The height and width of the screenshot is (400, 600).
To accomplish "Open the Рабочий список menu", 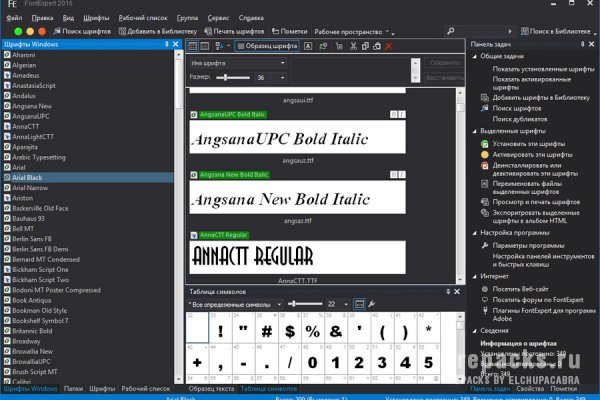I will 143,18.
